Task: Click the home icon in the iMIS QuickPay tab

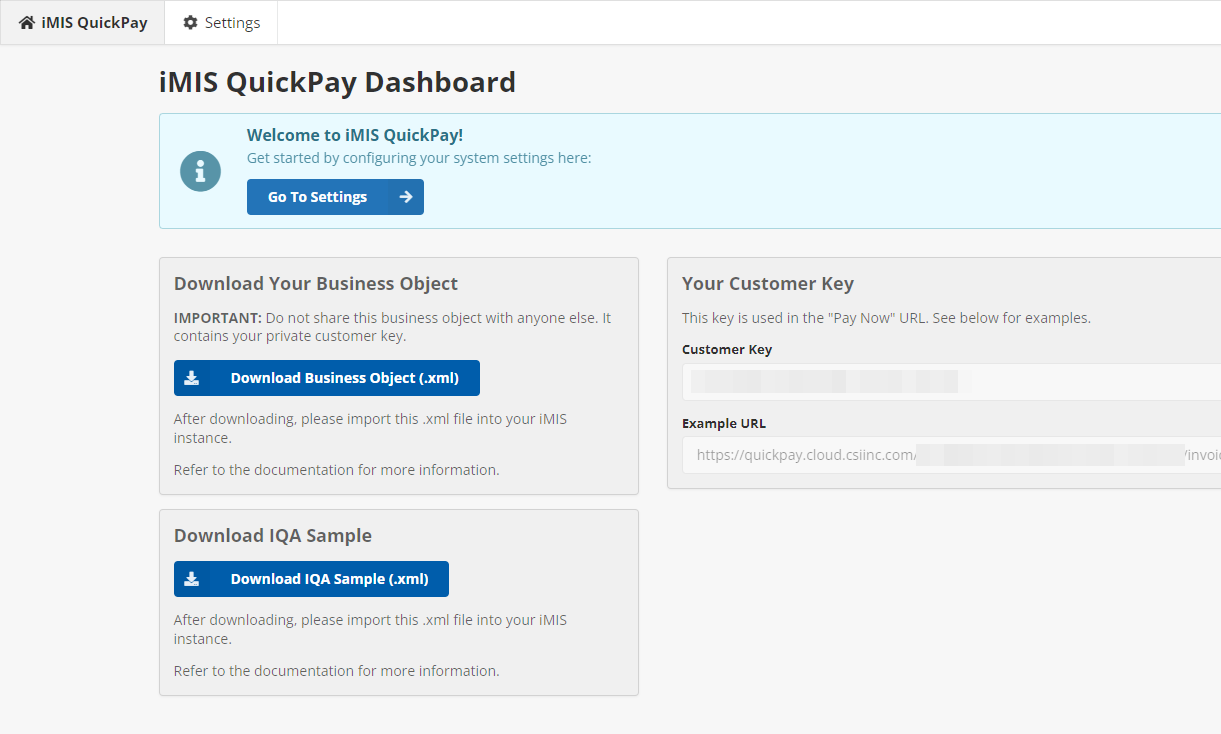Action: [27, 22]
